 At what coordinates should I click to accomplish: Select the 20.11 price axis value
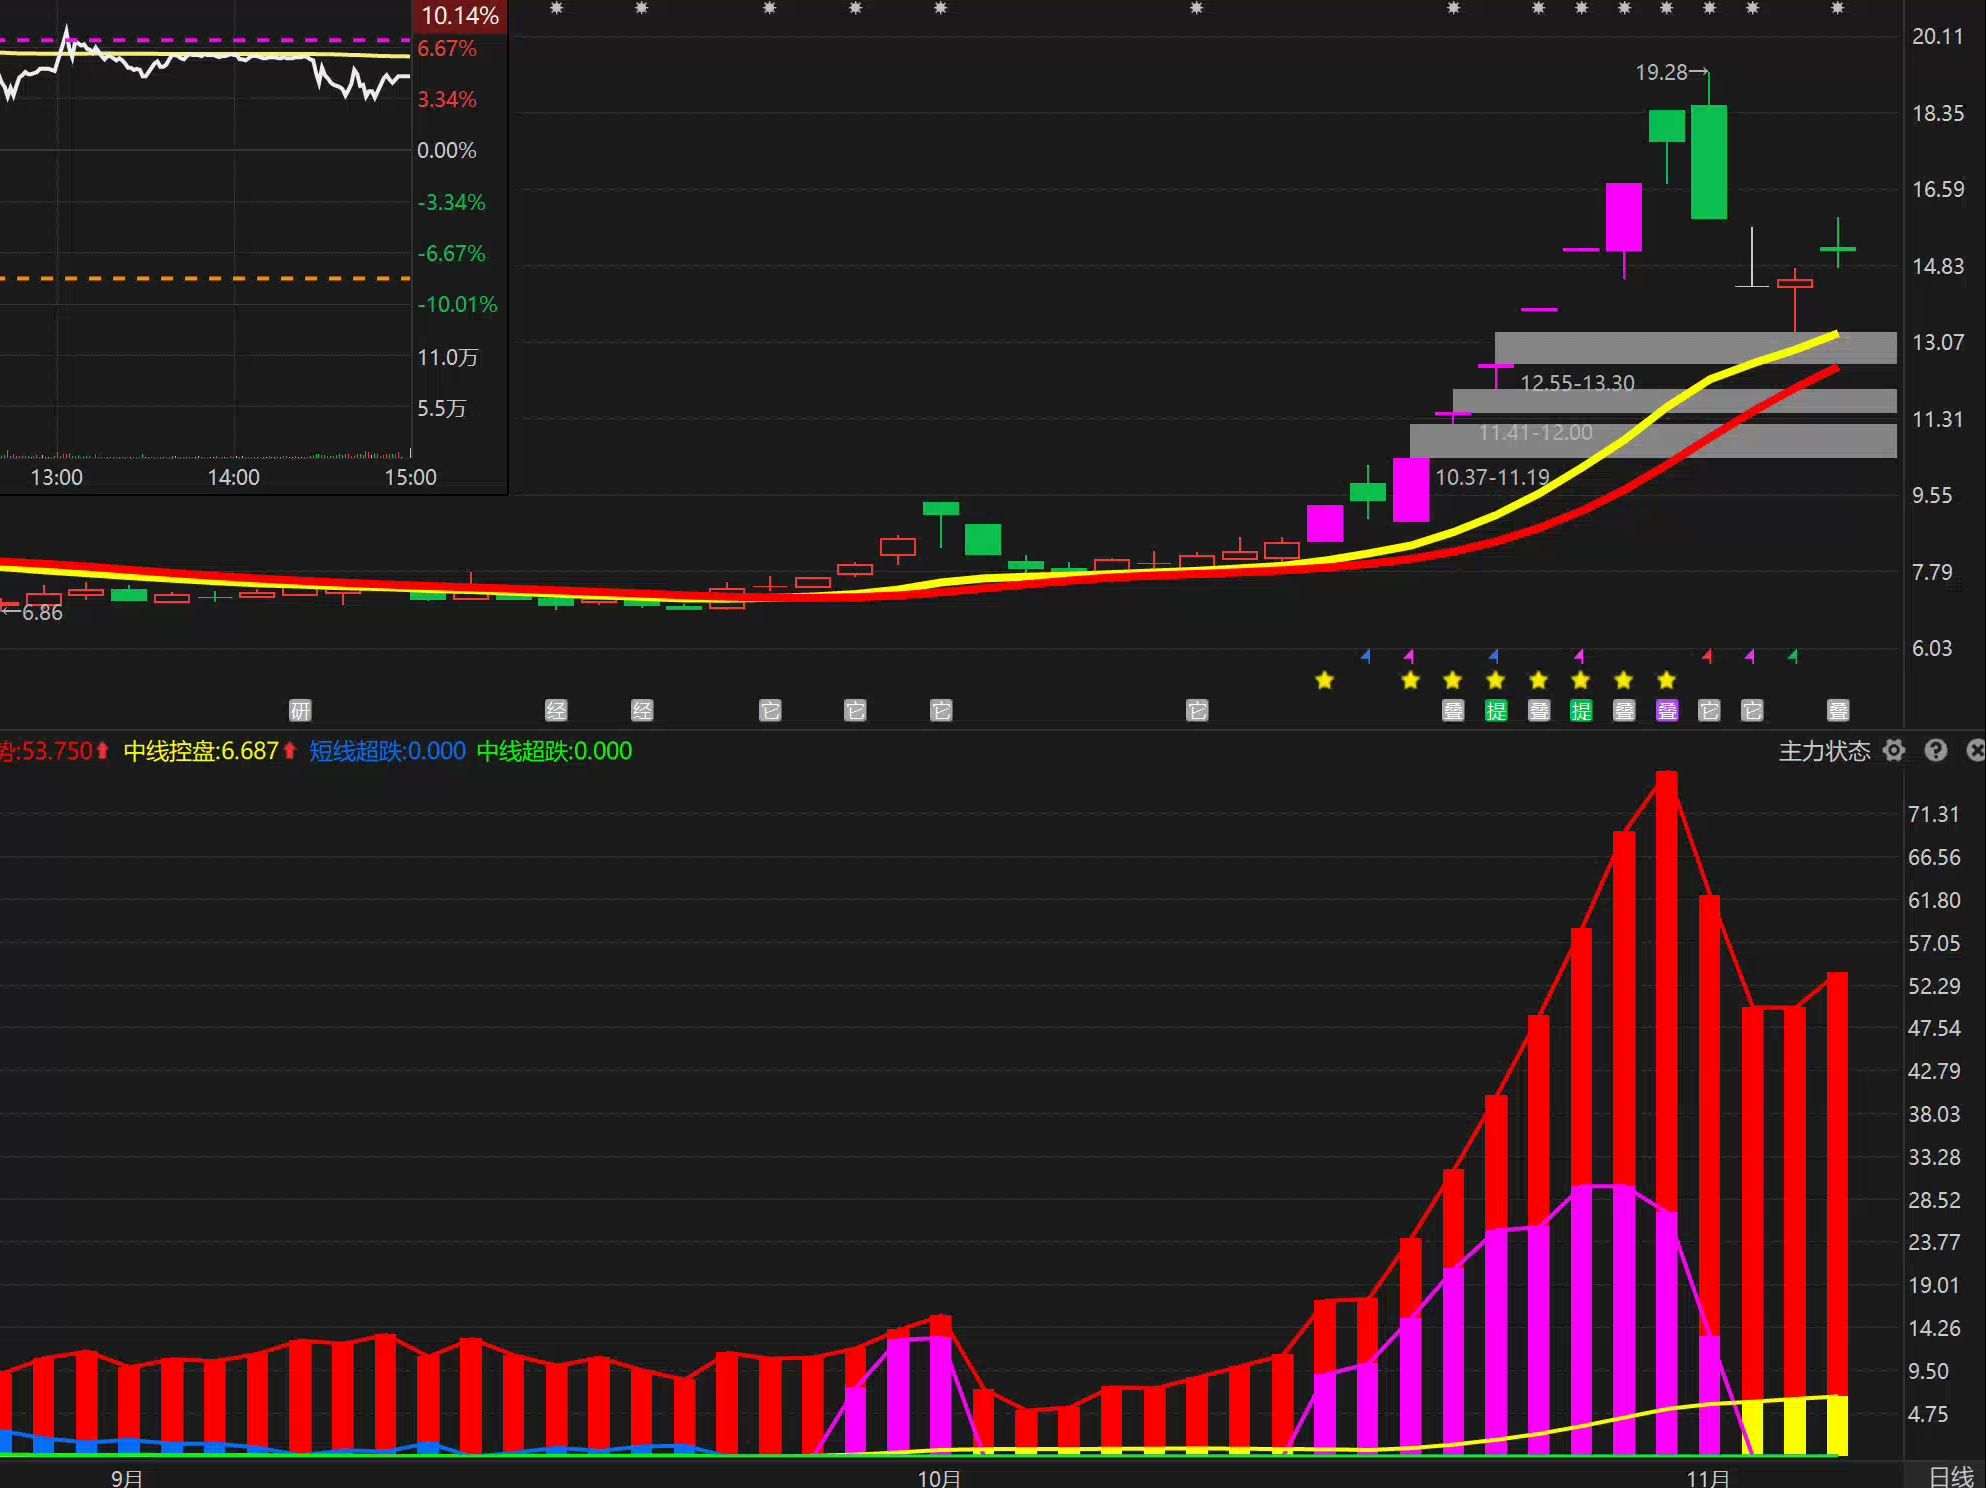1938,36
